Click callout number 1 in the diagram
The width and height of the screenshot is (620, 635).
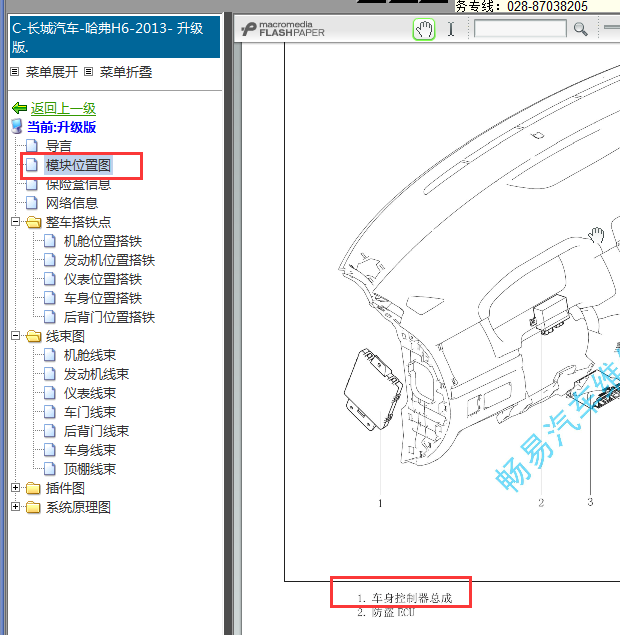[380, 503]
